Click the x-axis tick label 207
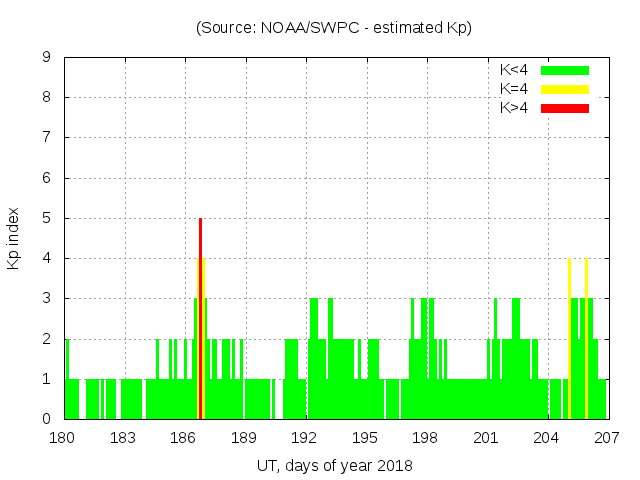The image size is (640, 480). [607, 438]
